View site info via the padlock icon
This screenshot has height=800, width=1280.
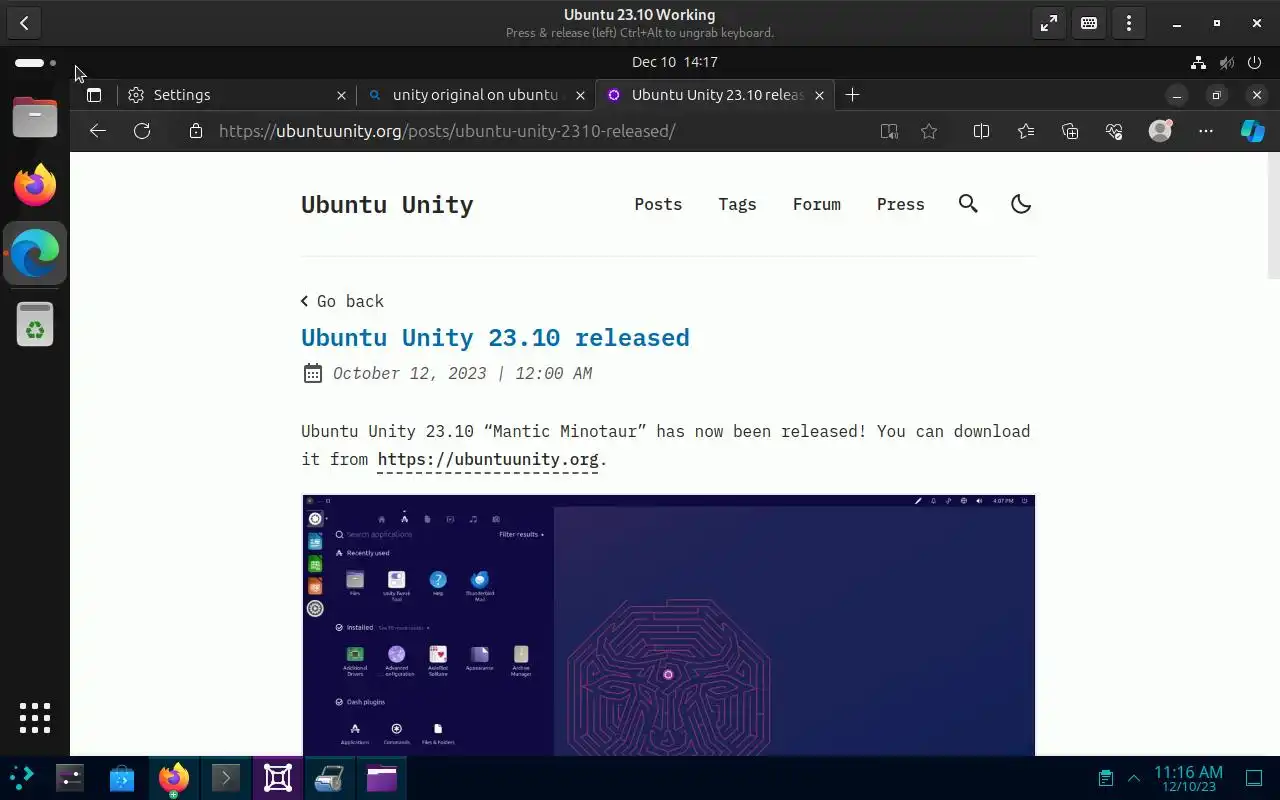[196, 131]
